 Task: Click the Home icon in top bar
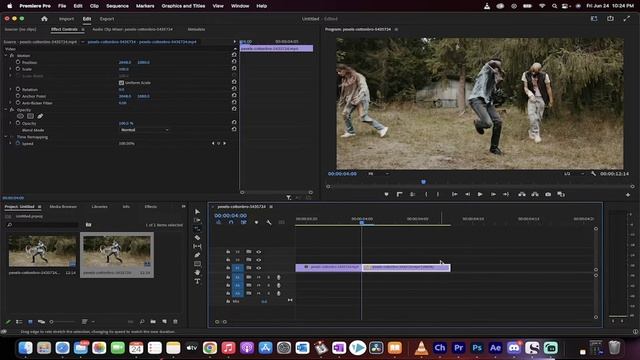[x=44, y=19]
